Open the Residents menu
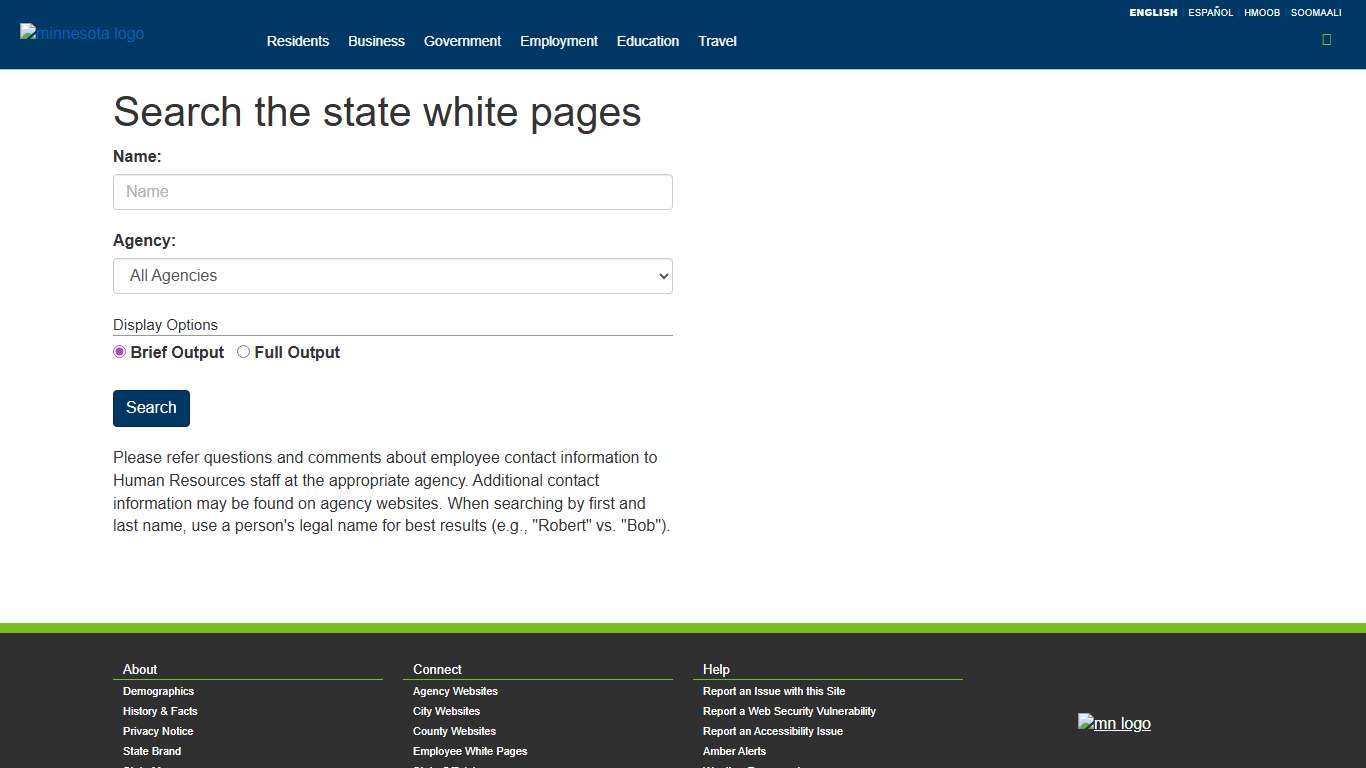The image size is (1366, 768). pos(297,41)
